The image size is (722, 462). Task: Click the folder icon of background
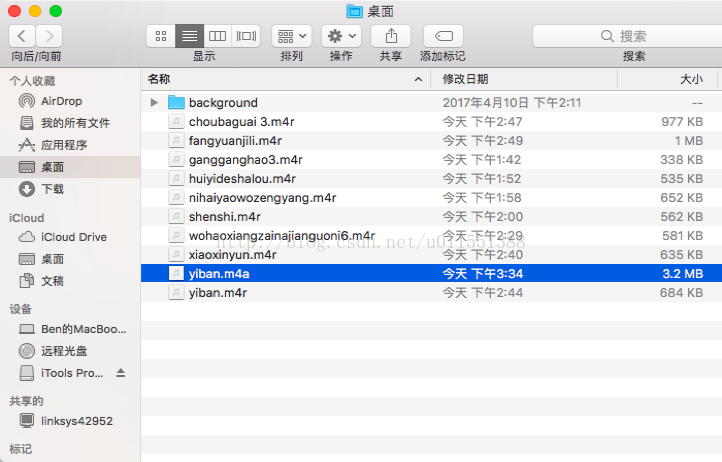click(x=176, y=102)
